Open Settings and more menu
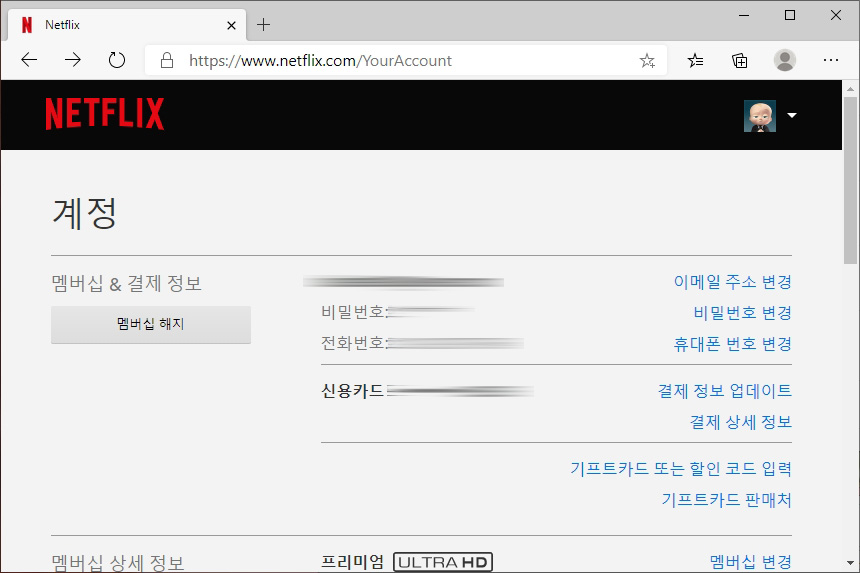 click(831, 60)
